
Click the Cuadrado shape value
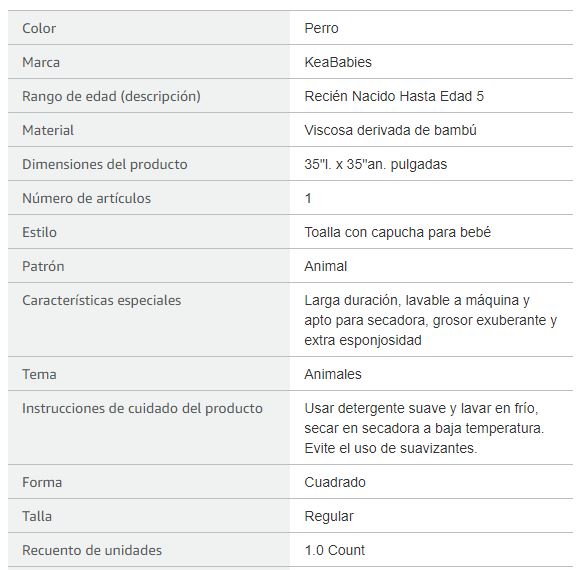pyautogui.click(x=335, y=482)
